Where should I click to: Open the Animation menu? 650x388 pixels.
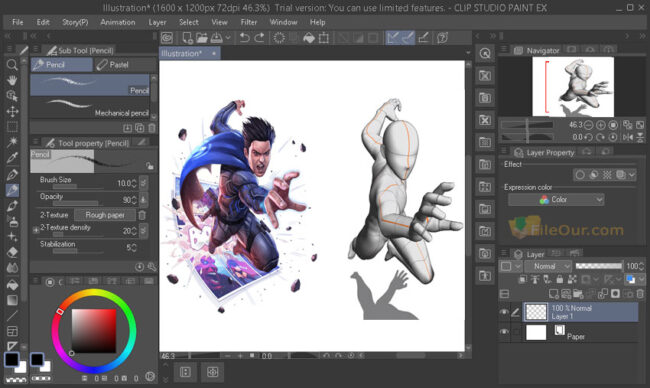118,22
